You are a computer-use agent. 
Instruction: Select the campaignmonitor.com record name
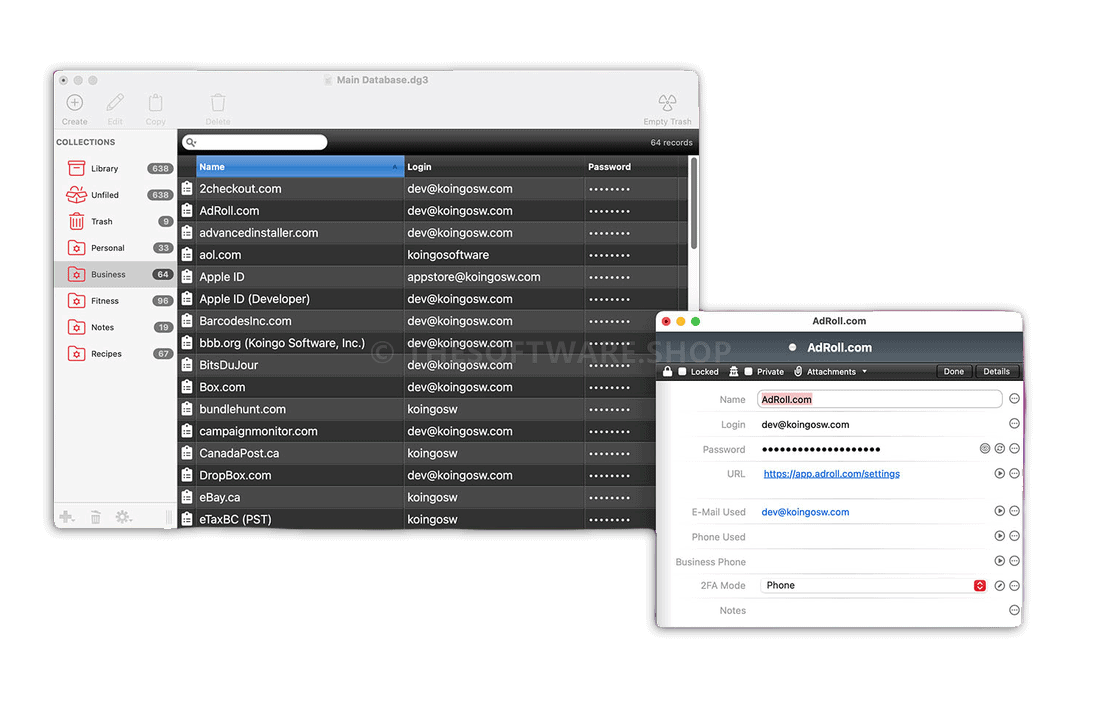tap(258, 431)
